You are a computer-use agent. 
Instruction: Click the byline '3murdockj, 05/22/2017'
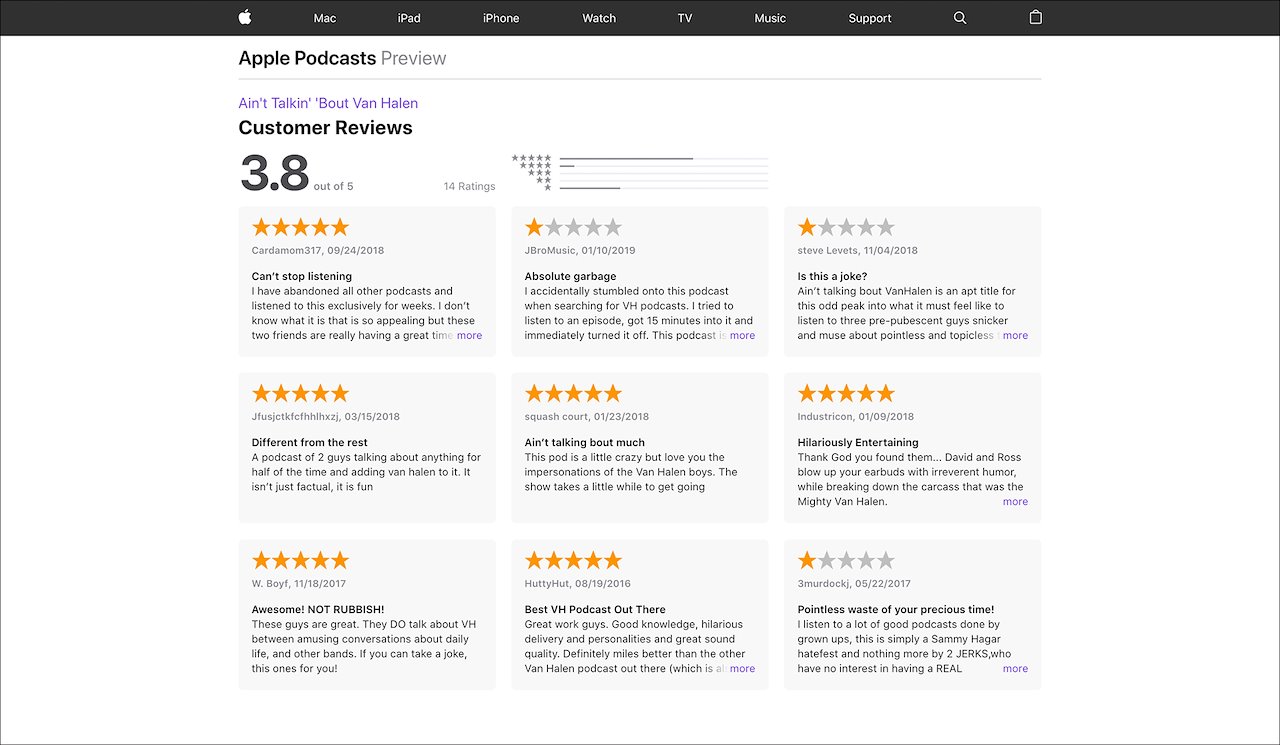pyautogui.click(x=854, y=584)
